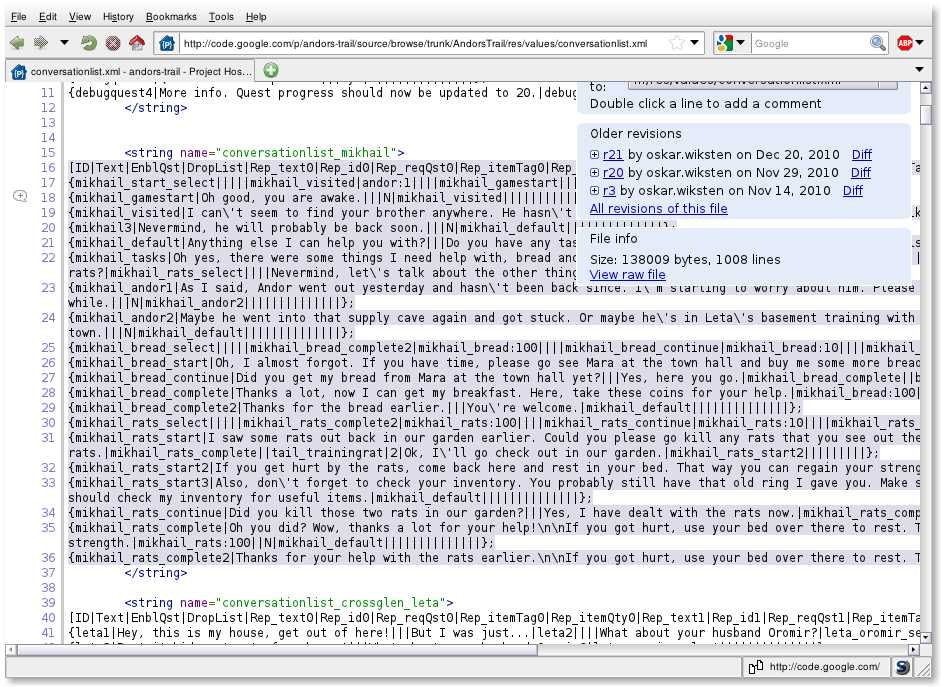Viewport: 941px width, 687px height.
Task: Expand revision r3 details
Action: 595,191
